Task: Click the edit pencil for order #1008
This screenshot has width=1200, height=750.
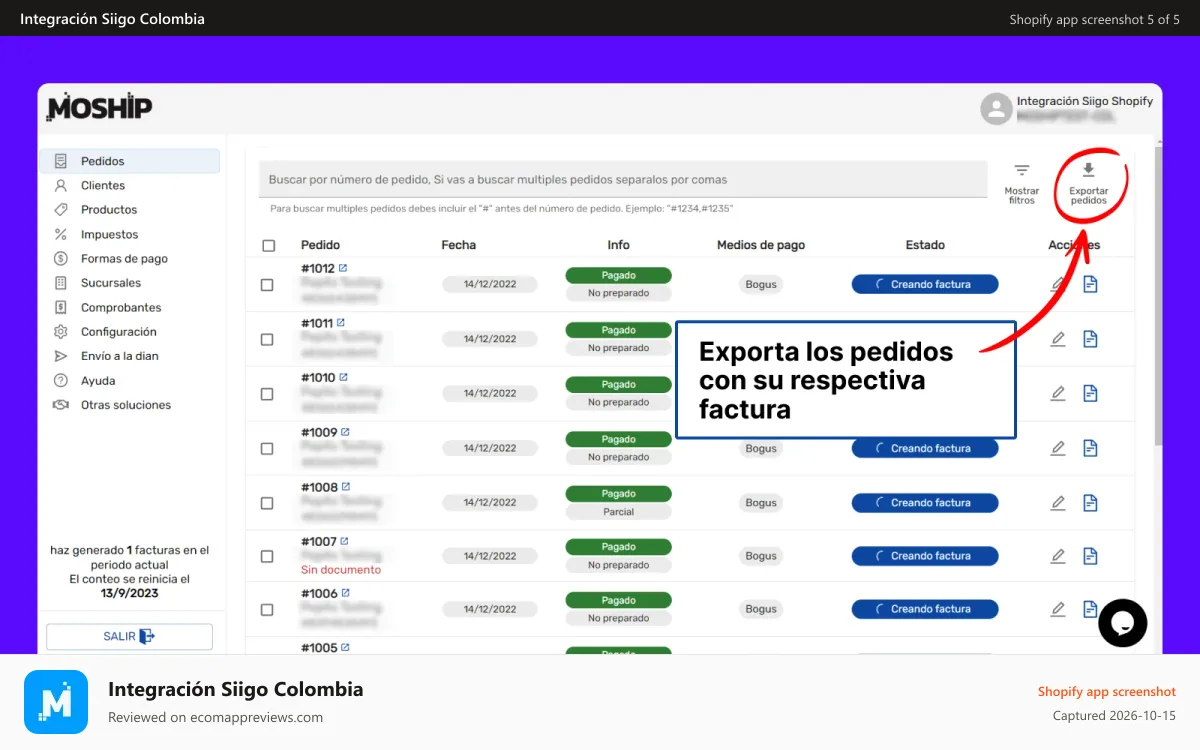Action: (x=1058, y=503)
